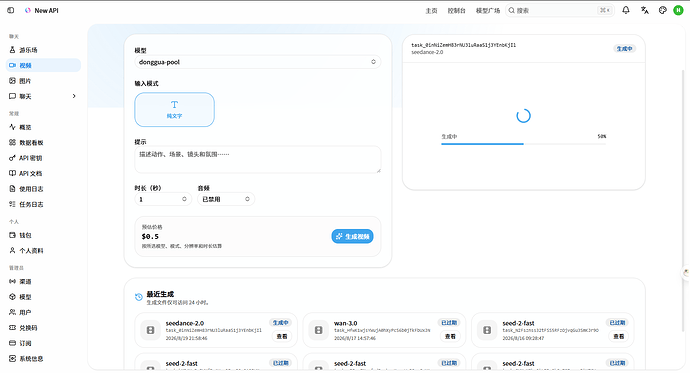Click 查看 on the wan-3.0 card
690x373 pixels.
click(450, 336)
